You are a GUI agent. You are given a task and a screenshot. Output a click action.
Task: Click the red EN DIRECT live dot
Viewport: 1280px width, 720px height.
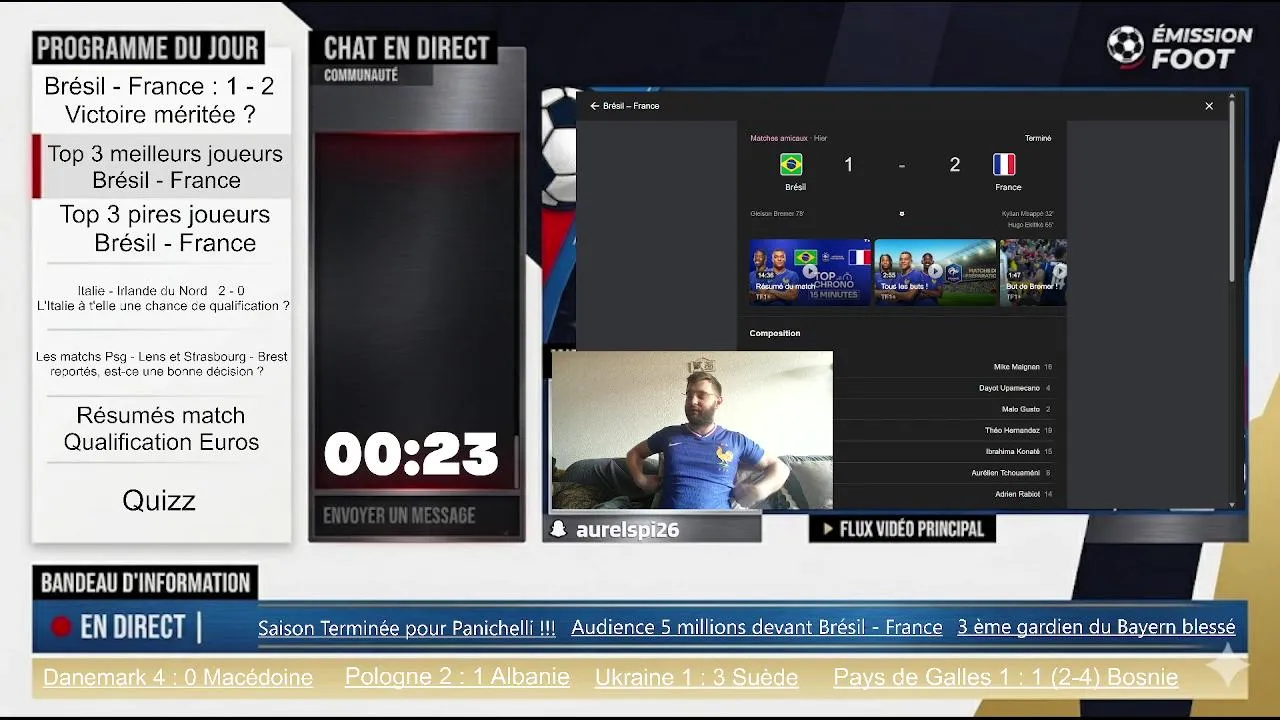[62, 627]
